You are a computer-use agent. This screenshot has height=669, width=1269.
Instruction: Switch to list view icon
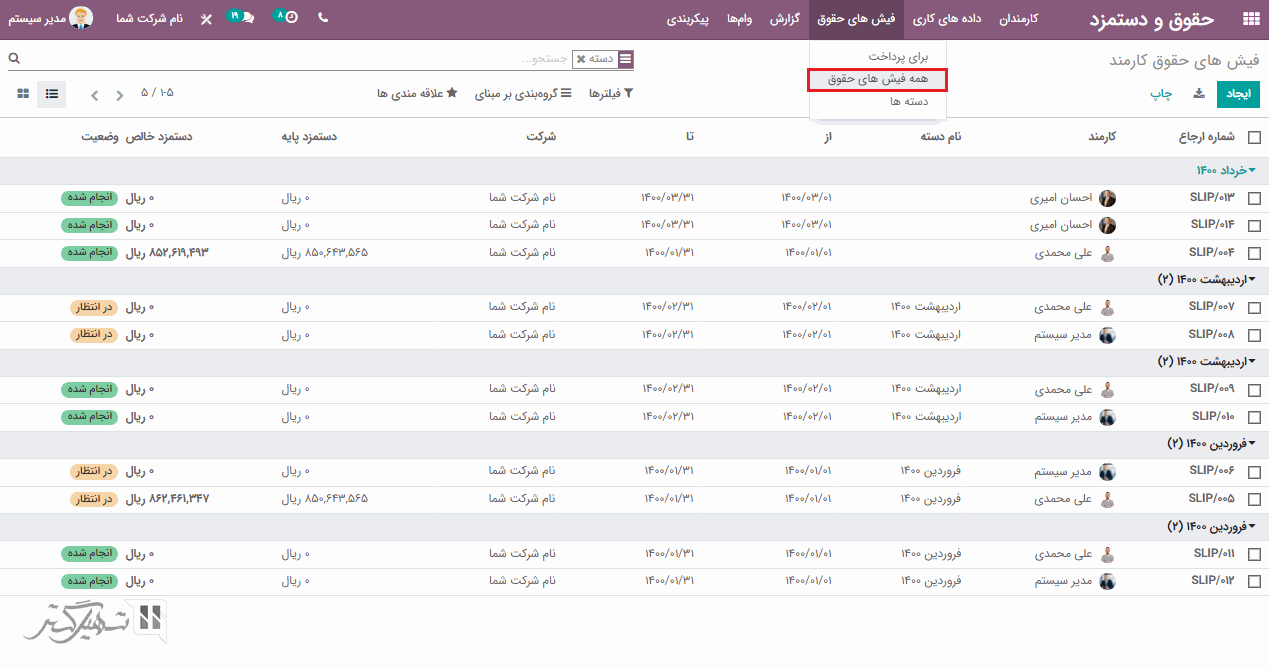[52, 94]
